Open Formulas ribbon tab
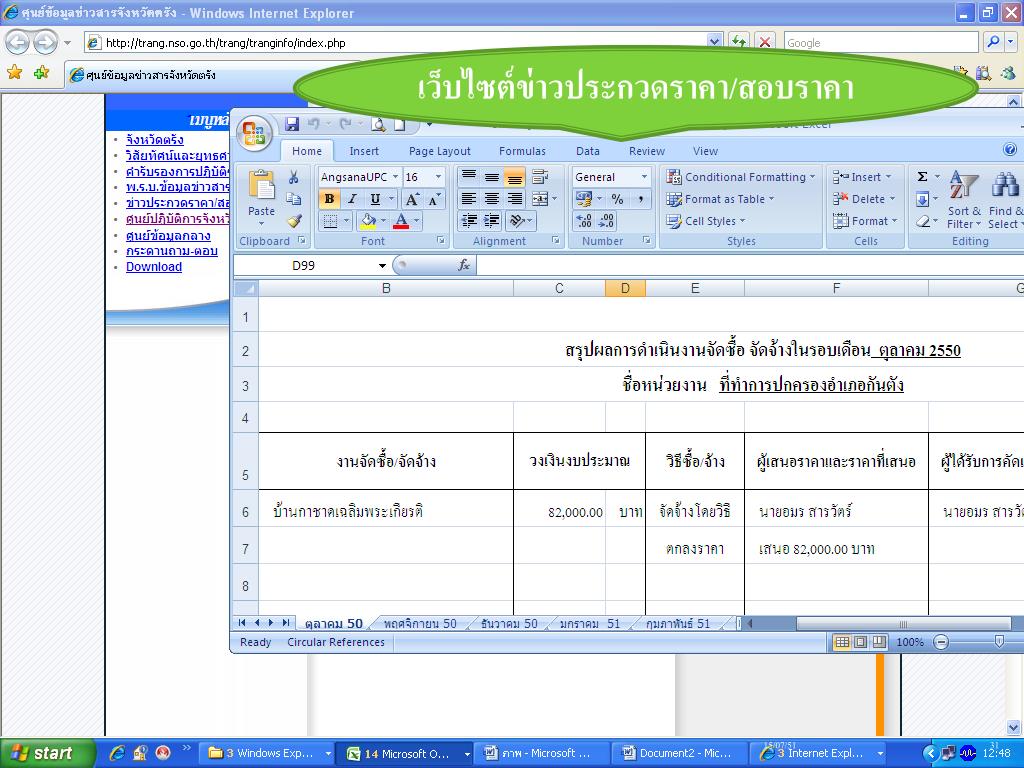 coord(522,151)
